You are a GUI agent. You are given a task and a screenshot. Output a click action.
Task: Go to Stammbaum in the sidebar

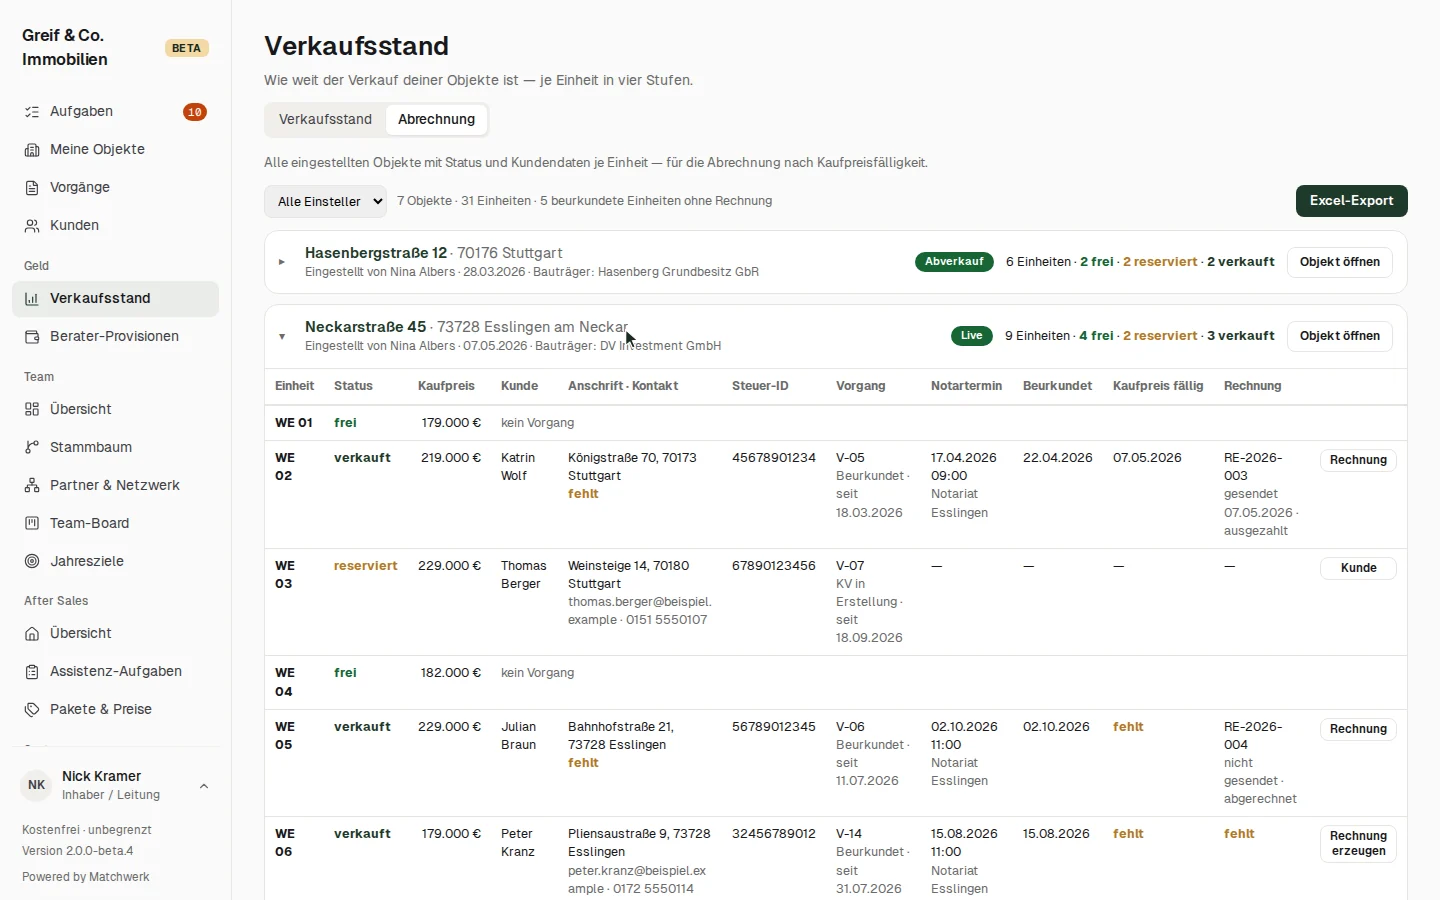(115, 447)
